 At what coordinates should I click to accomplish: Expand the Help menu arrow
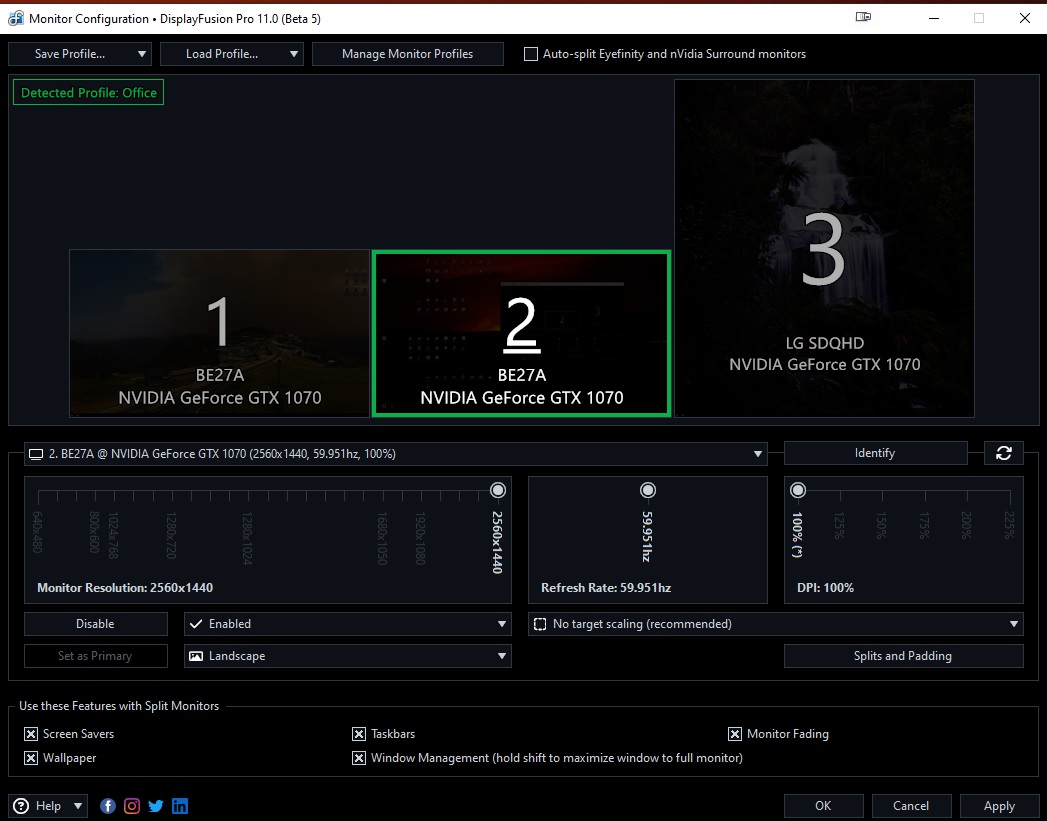coord(78,806)
